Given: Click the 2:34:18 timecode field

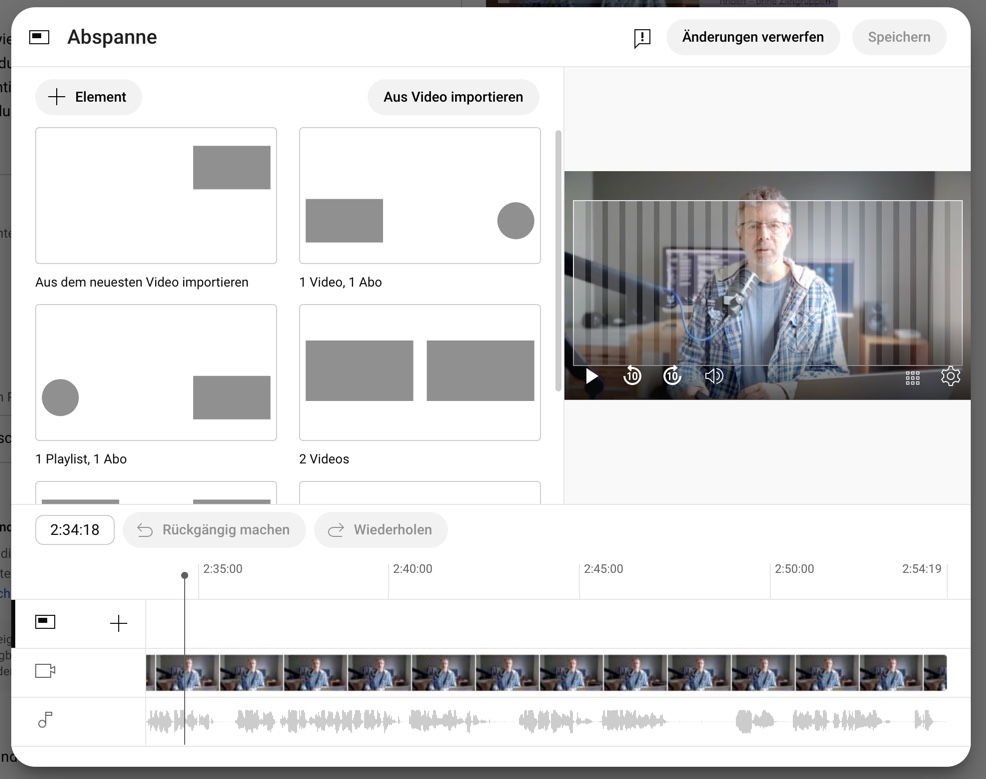Looking at the screenshot, I should coord(75,530).
